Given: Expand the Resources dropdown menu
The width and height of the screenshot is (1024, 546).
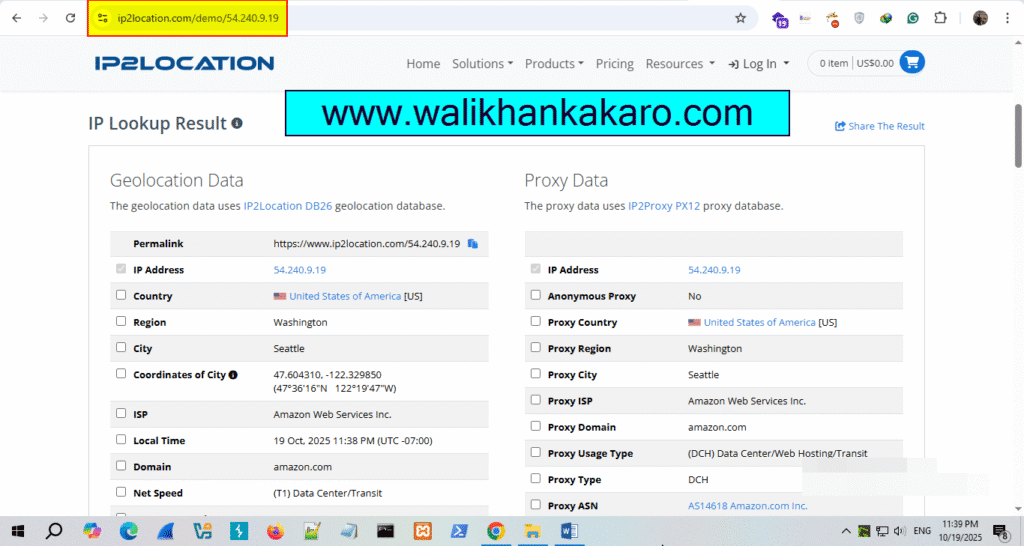Looking at the screenshot, I should click(680, 63).
